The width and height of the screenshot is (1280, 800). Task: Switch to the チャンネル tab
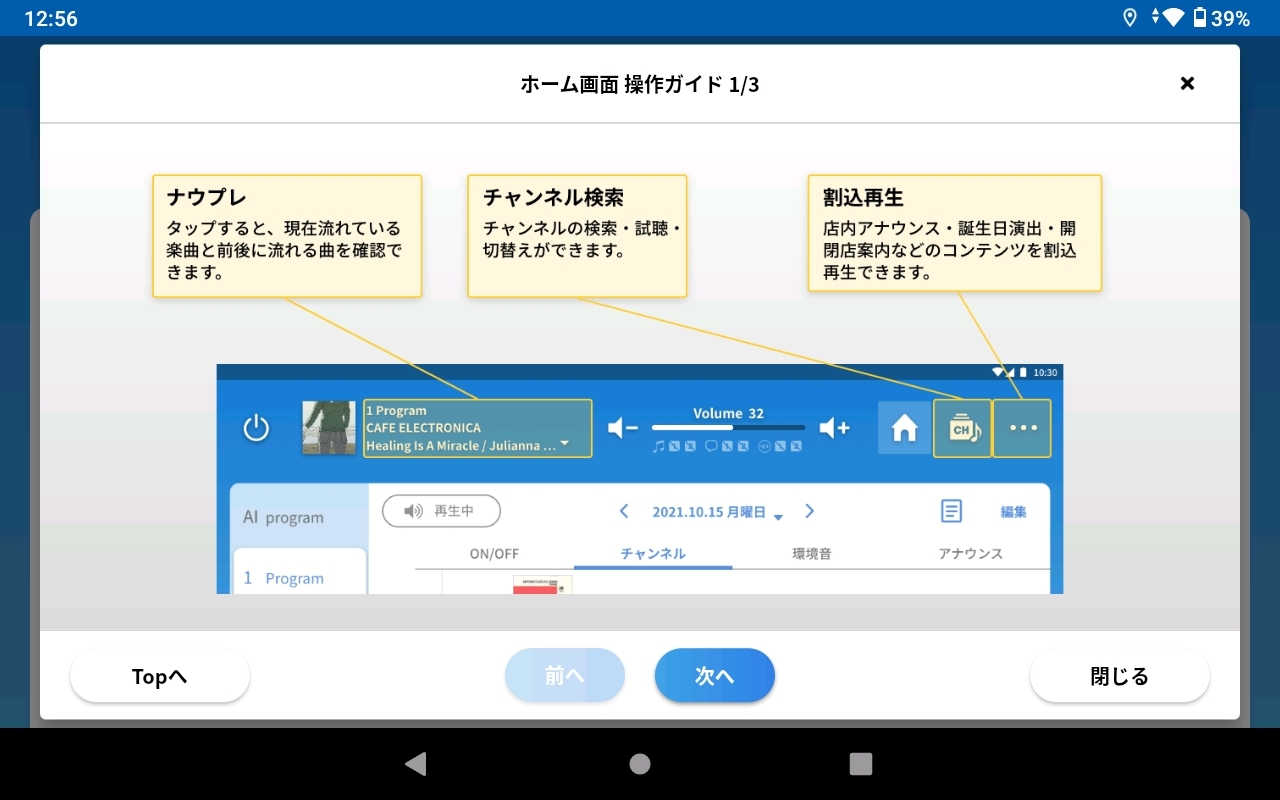point(653,553)
